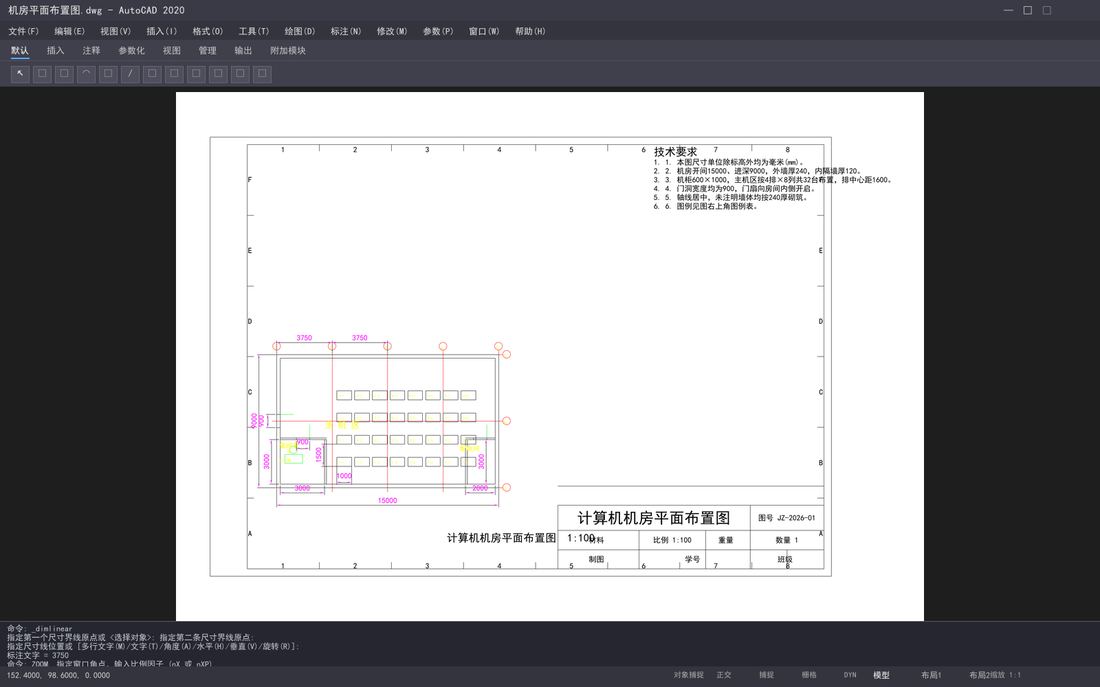The width and height of the screenshot is (1100, 687).
Task: Click the 标注文字 = 3750 command history line
Action: 38,655
